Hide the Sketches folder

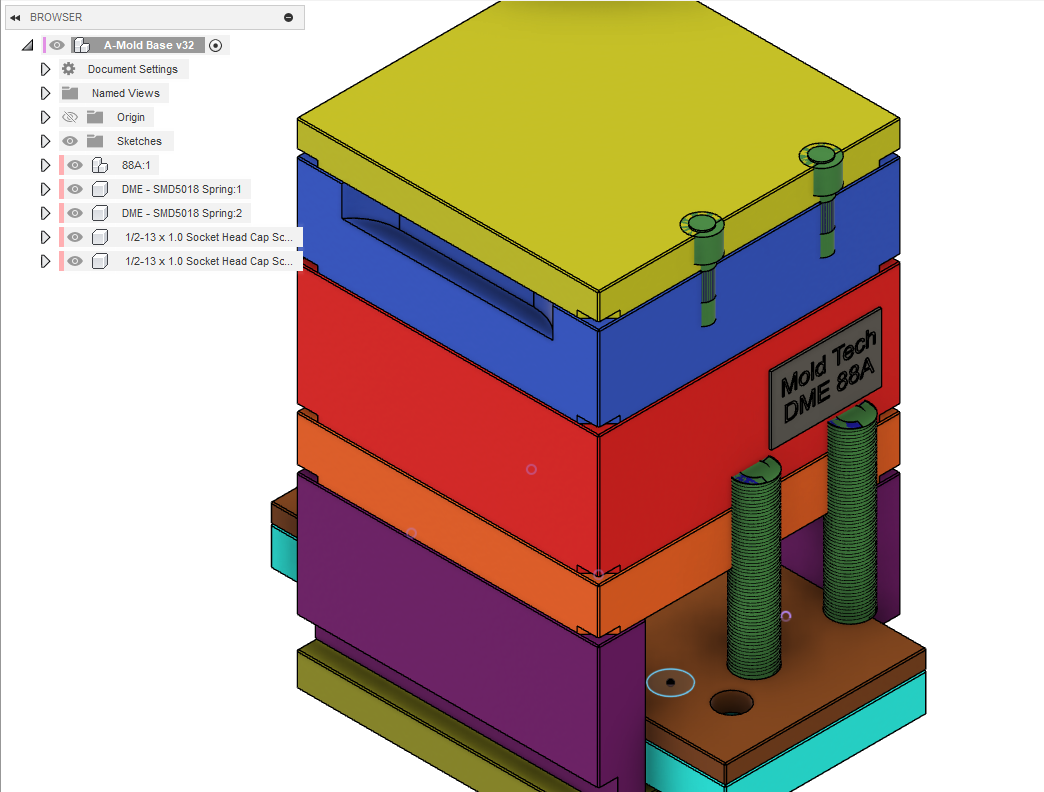point(70,141)
